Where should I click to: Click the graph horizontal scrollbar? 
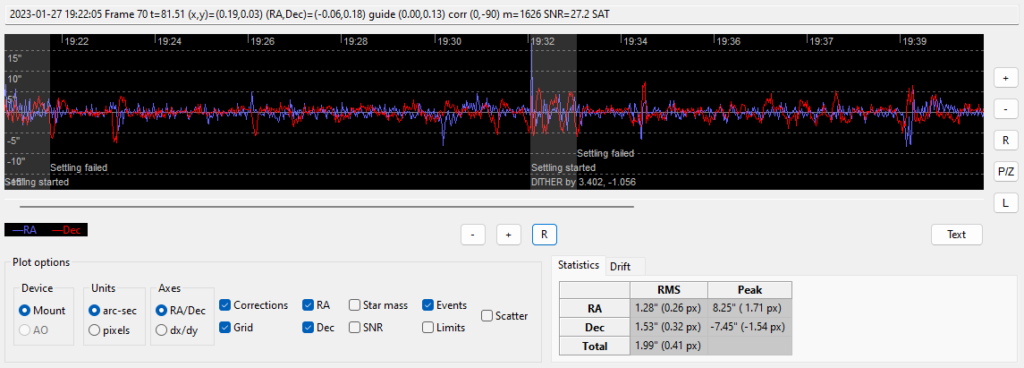click(x=327, y=206)
